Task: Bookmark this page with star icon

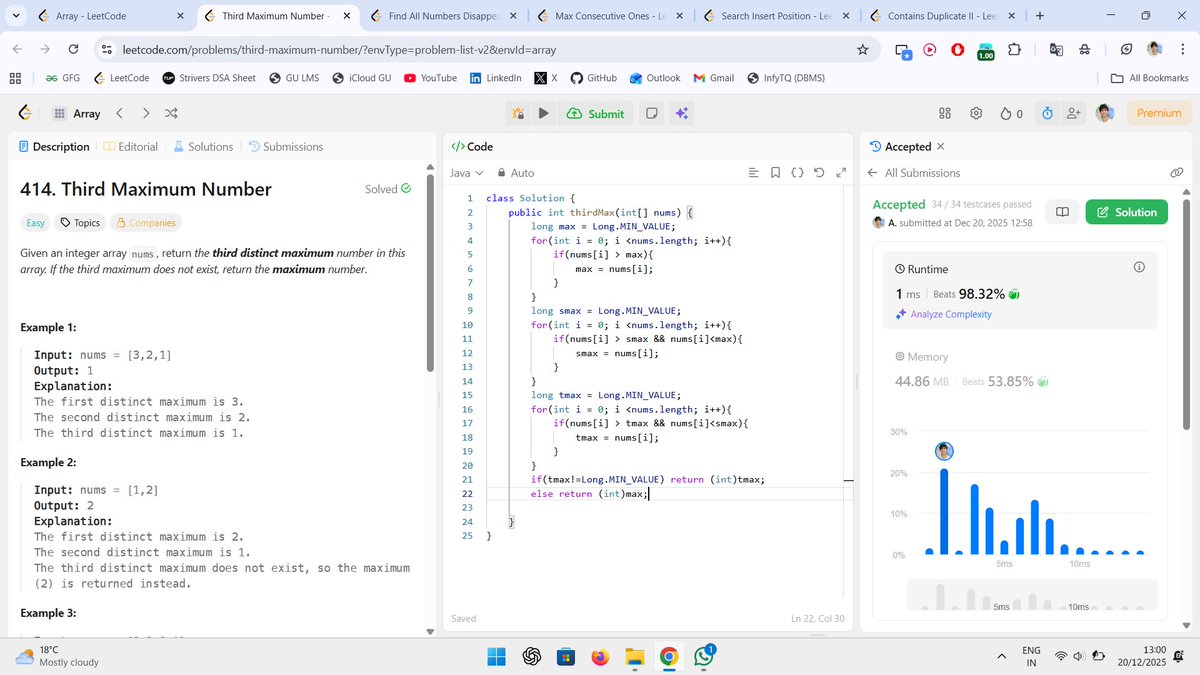Action: (x=862, y=49)
